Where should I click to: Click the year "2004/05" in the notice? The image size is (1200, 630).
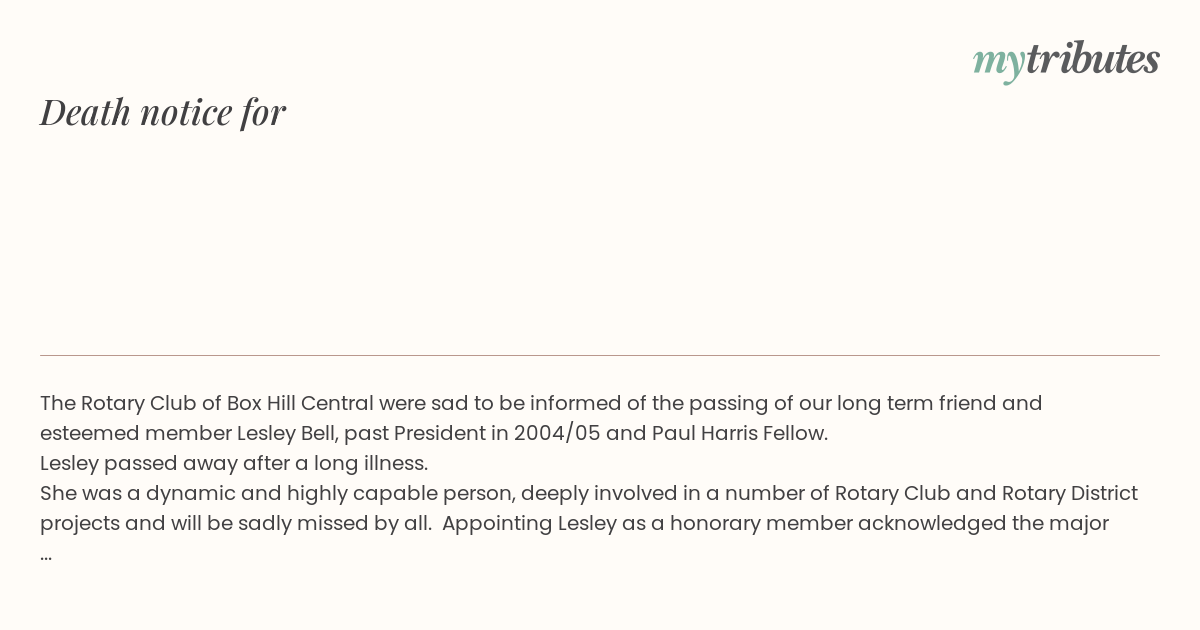point(552,434)
